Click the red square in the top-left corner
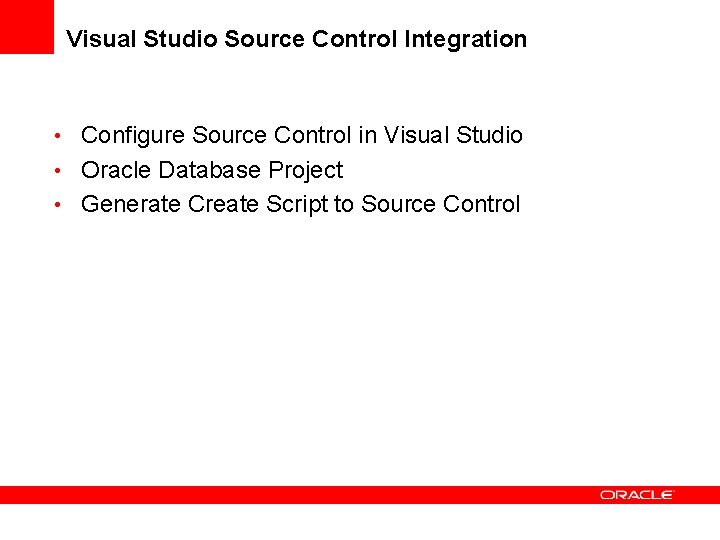The image size is (720, 540). click(x=26, y=26)
